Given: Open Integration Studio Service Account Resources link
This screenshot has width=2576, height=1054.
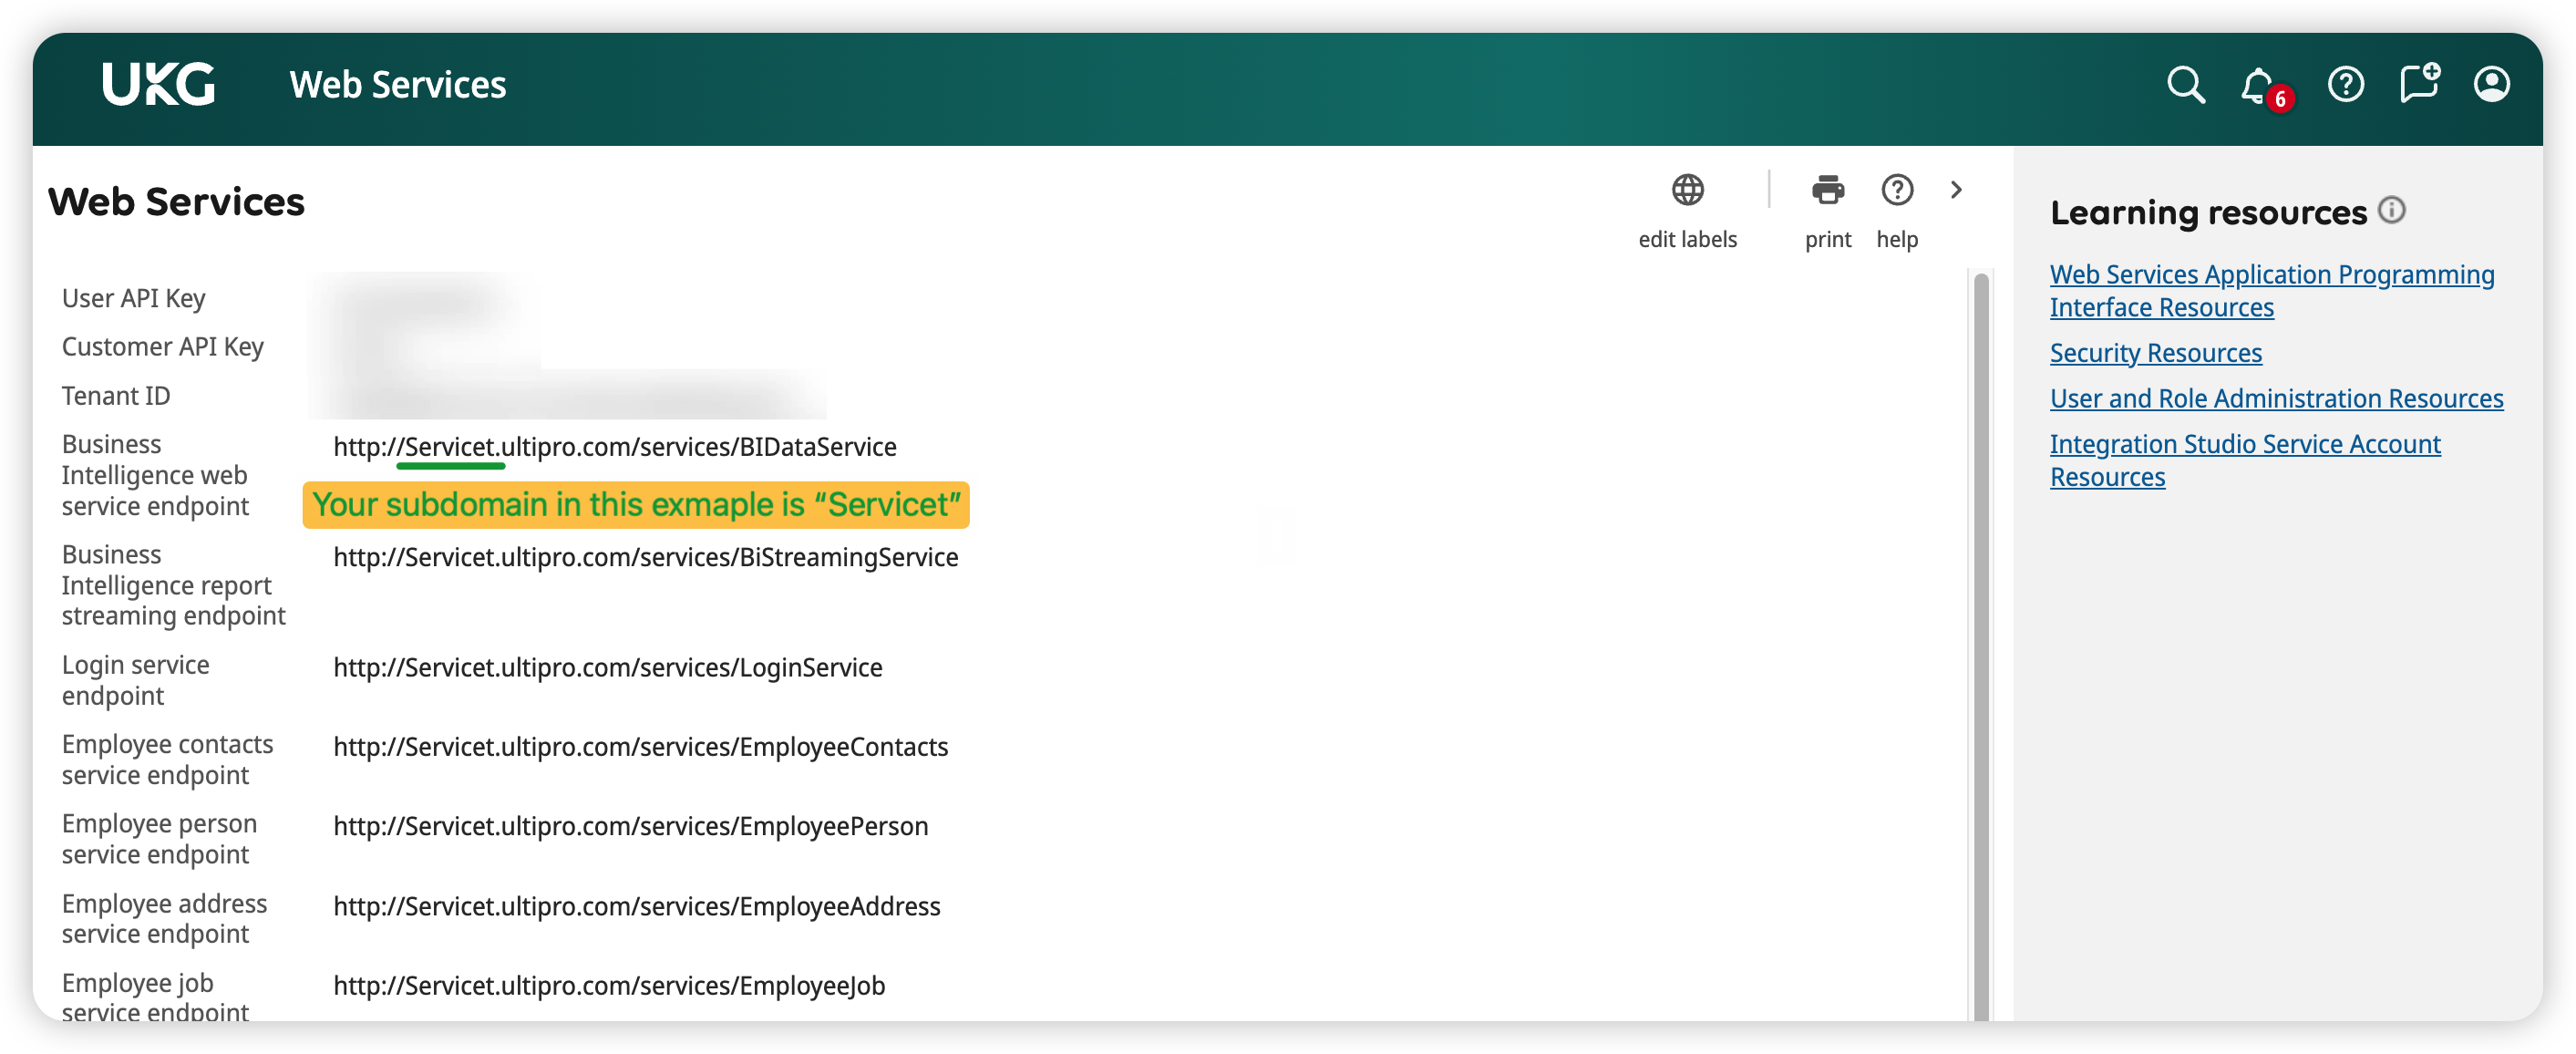Looking at the screenshot, I should (2244, 444).
